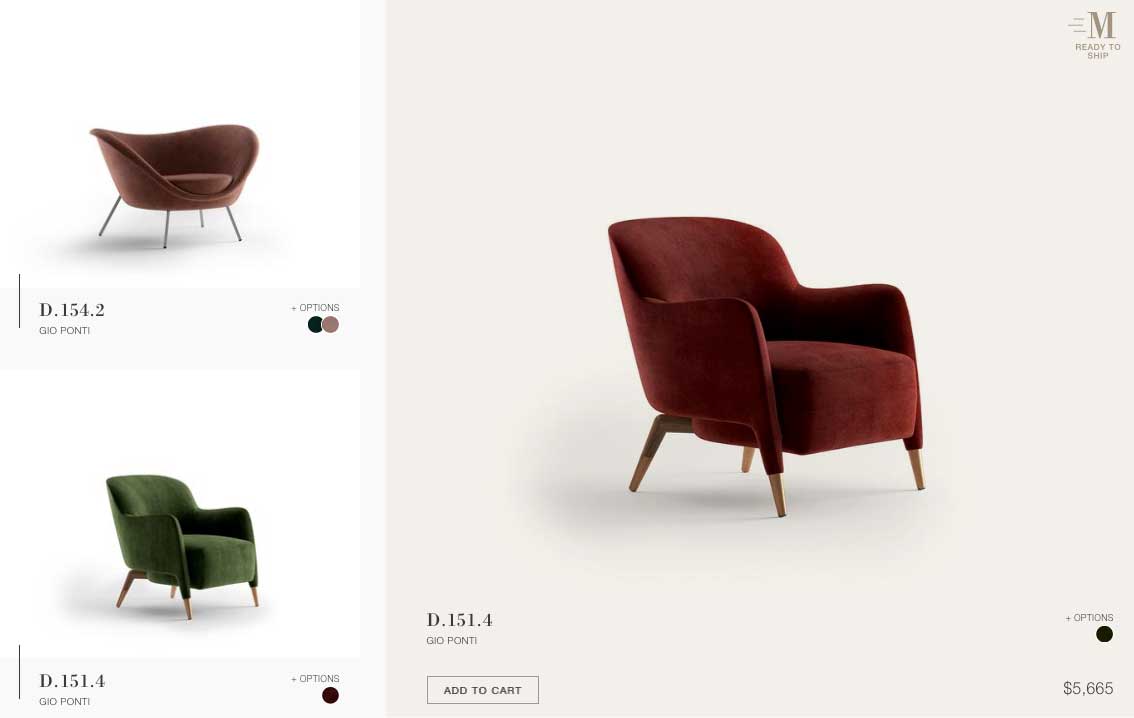This screenshot has width=1134, height=718.
Task: Click the large red armchair image
Action: (x=766, y=365)
